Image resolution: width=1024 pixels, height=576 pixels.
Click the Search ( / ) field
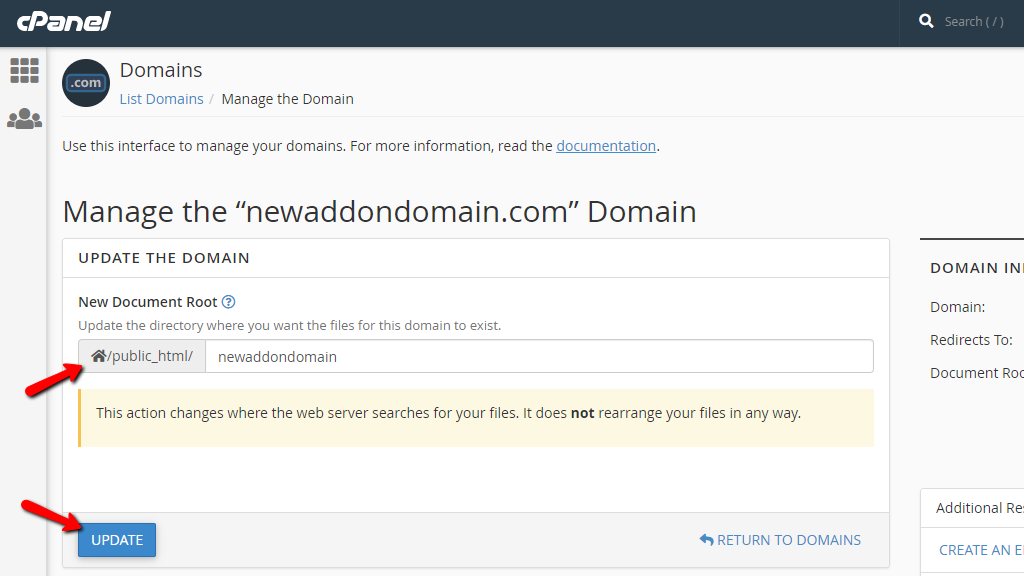pyautogui.click(x=972, y=20)
